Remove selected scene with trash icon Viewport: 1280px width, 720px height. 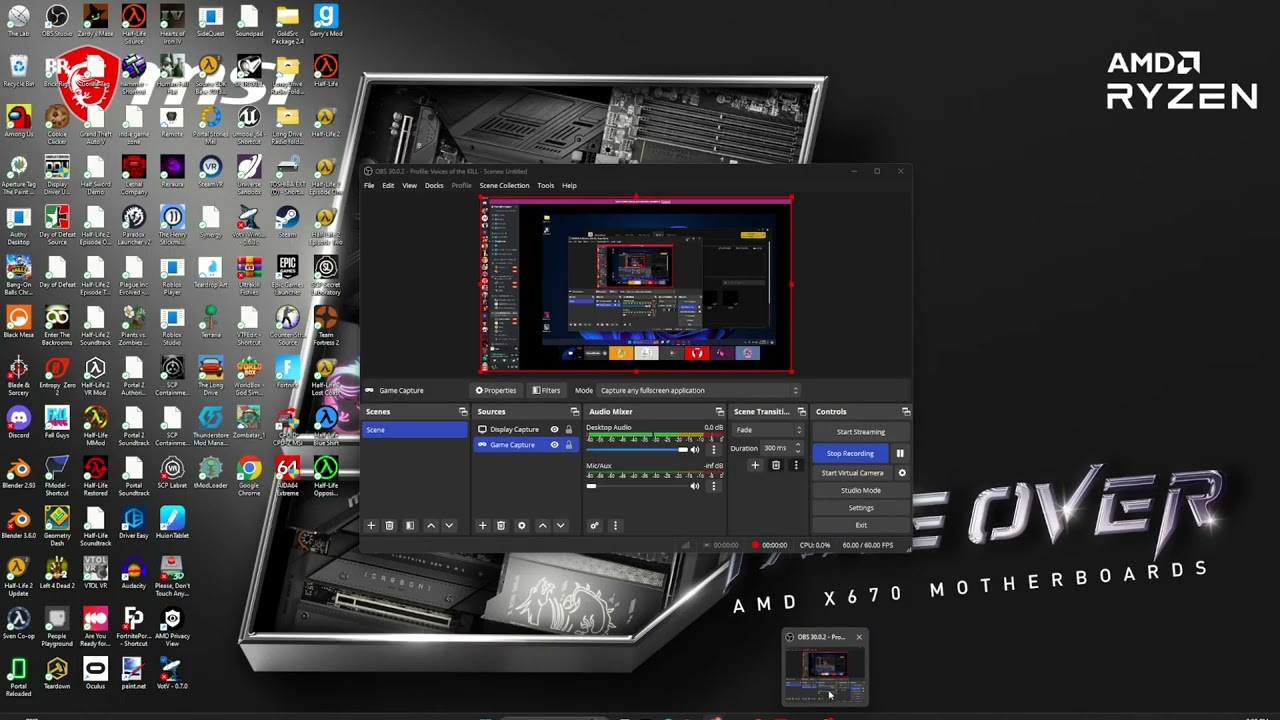point(390,526)
